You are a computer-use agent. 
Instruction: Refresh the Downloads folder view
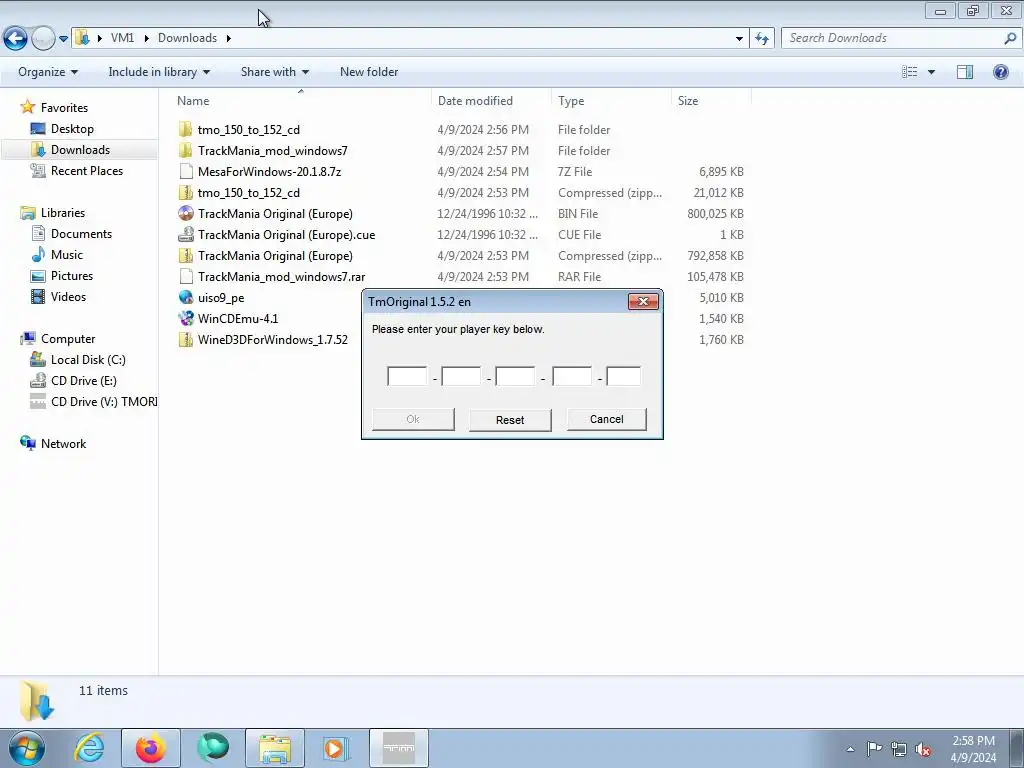pos(762,39)
